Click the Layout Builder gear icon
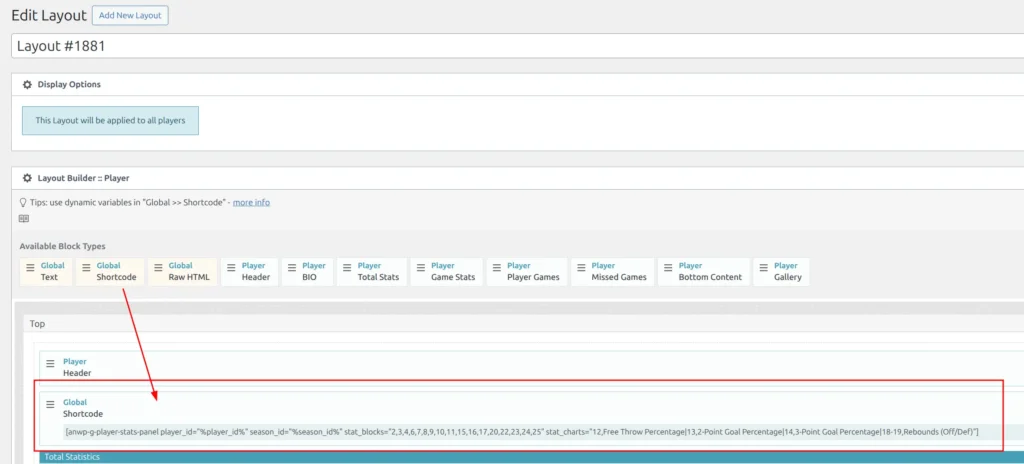Viewport: 1024px width, 464px height. point(27,178)
